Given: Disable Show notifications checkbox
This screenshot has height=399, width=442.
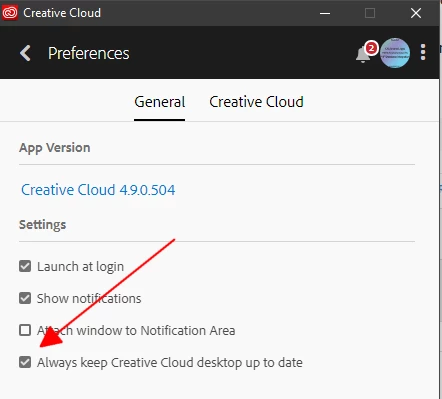Looking at the screenshot, I should coord(25,298).
